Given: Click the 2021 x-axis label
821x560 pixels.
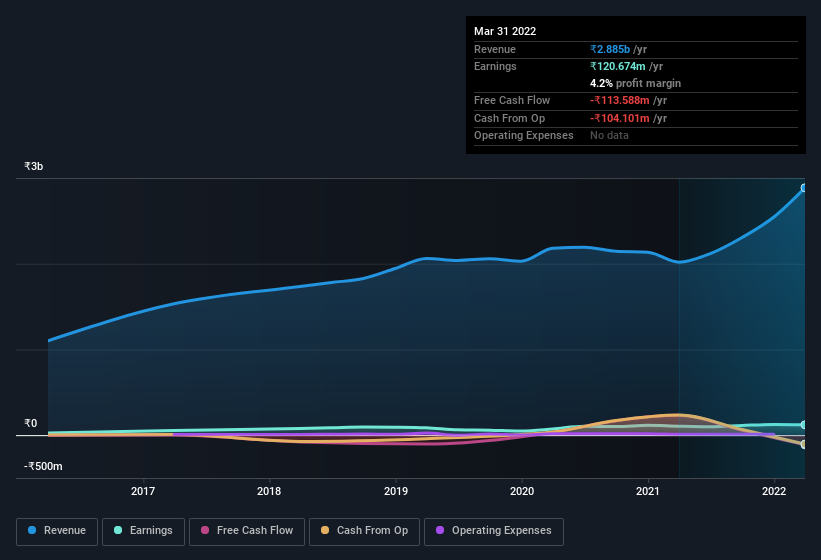Looking at the screenshot, I should (x=648, y=491).
